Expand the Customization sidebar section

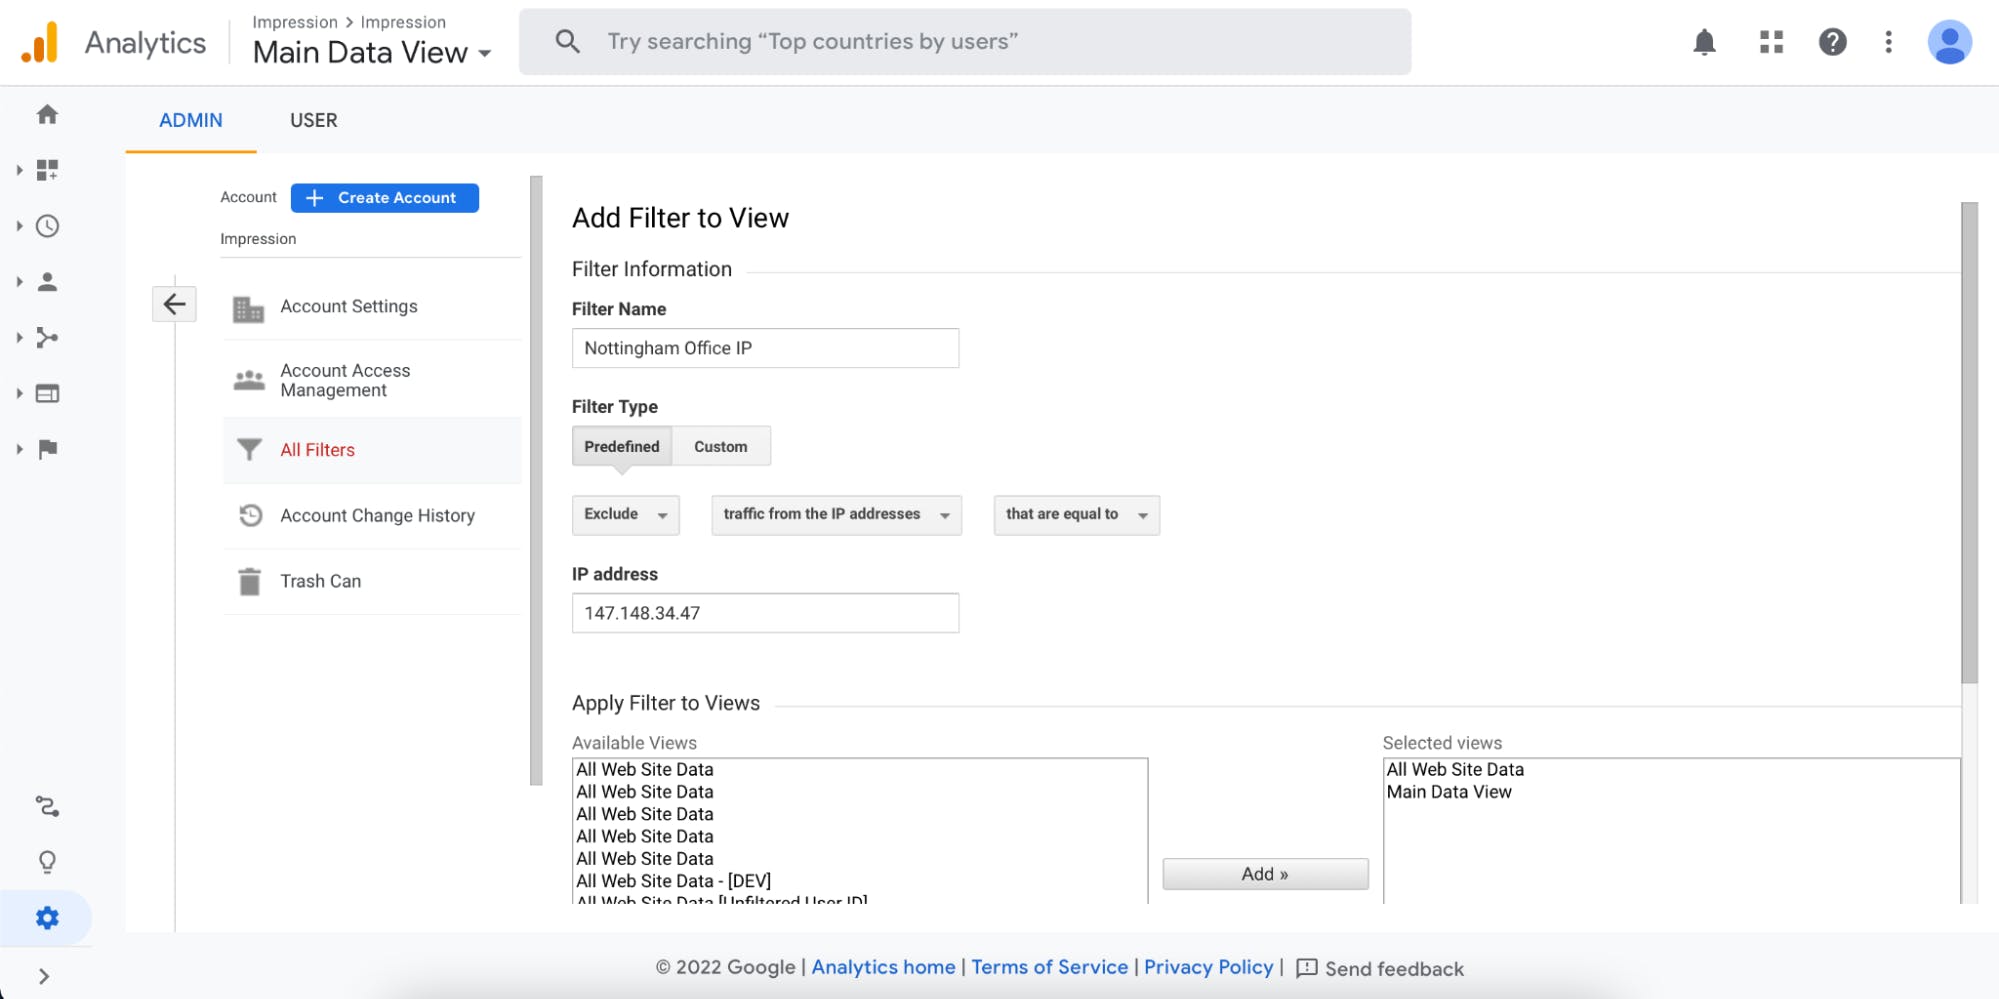[x=19, y=170]
